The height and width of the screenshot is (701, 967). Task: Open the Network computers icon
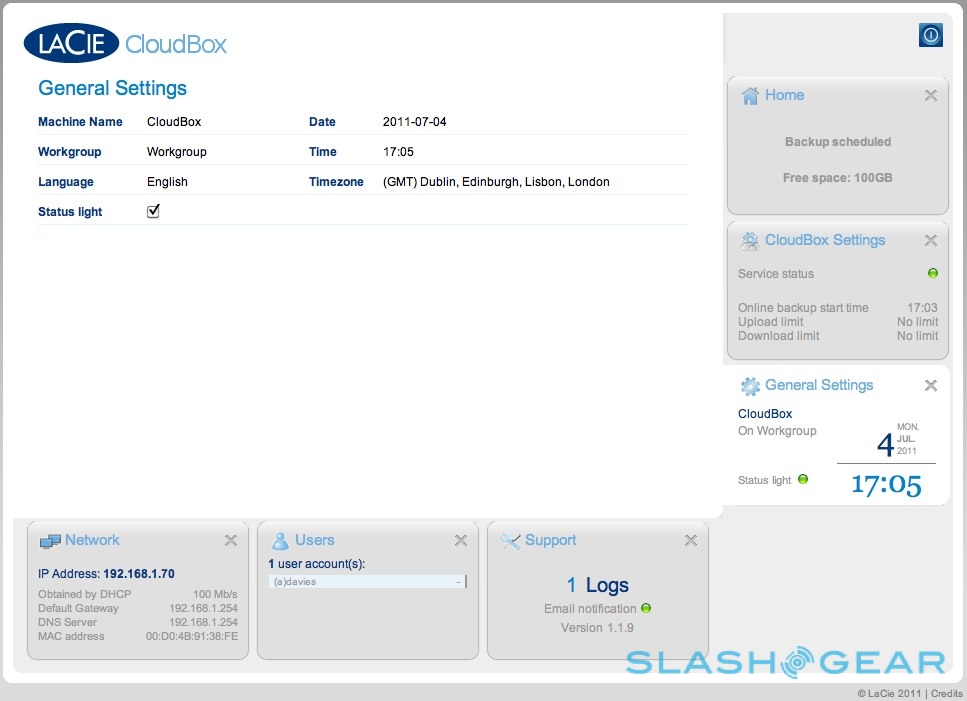tap(50, 541)
